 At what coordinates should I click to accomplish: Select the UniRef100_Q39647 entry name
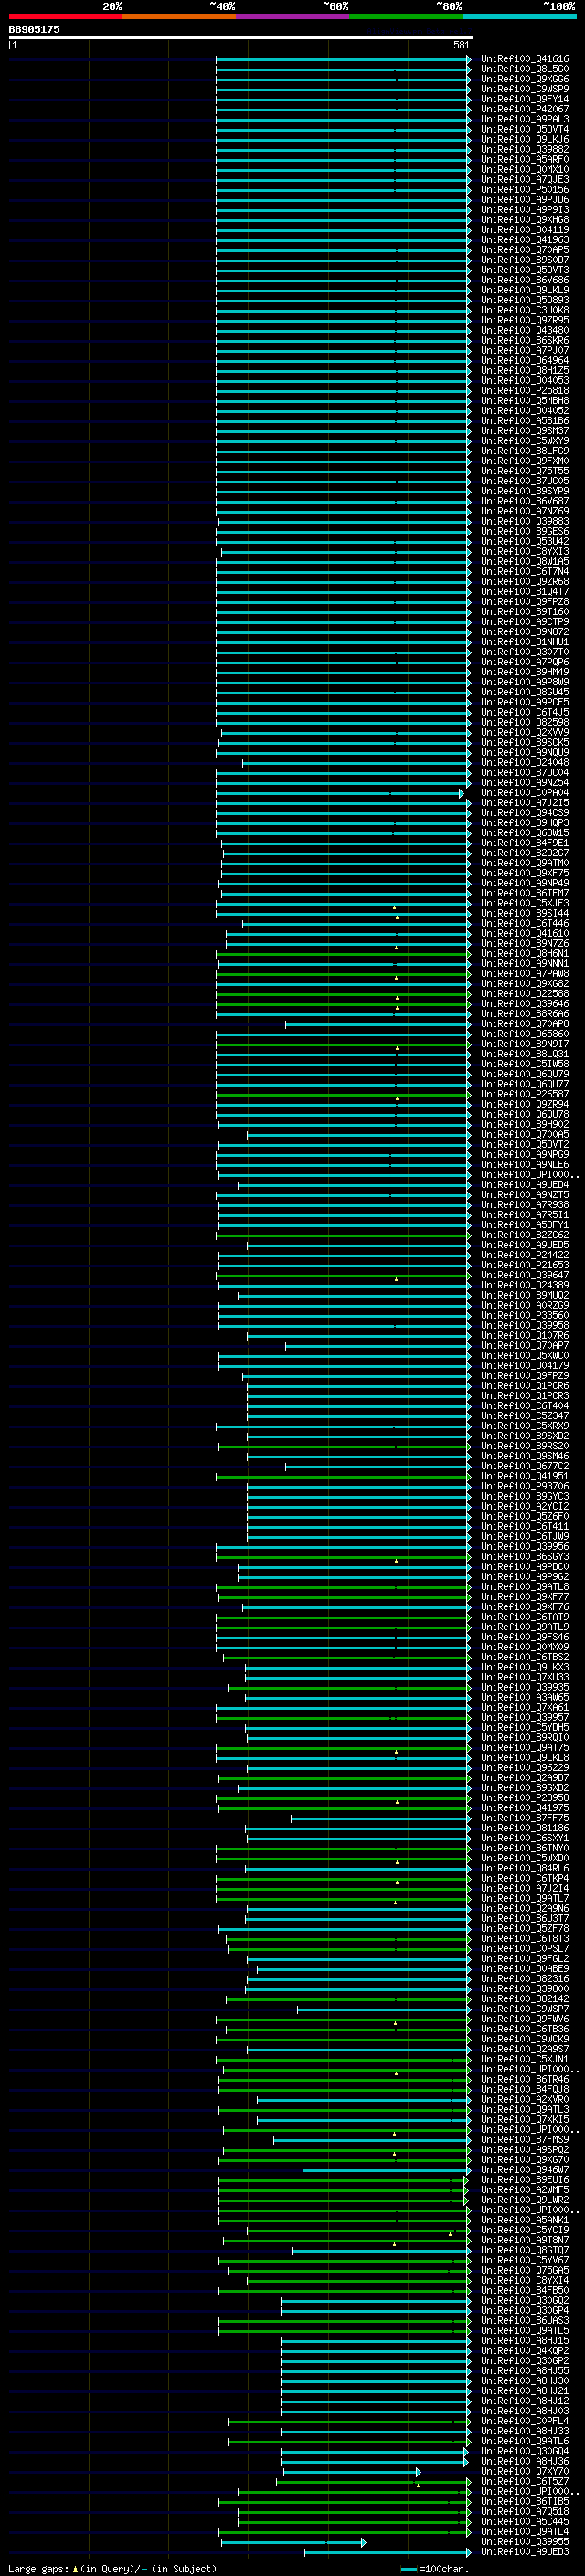click(525, 1275)
